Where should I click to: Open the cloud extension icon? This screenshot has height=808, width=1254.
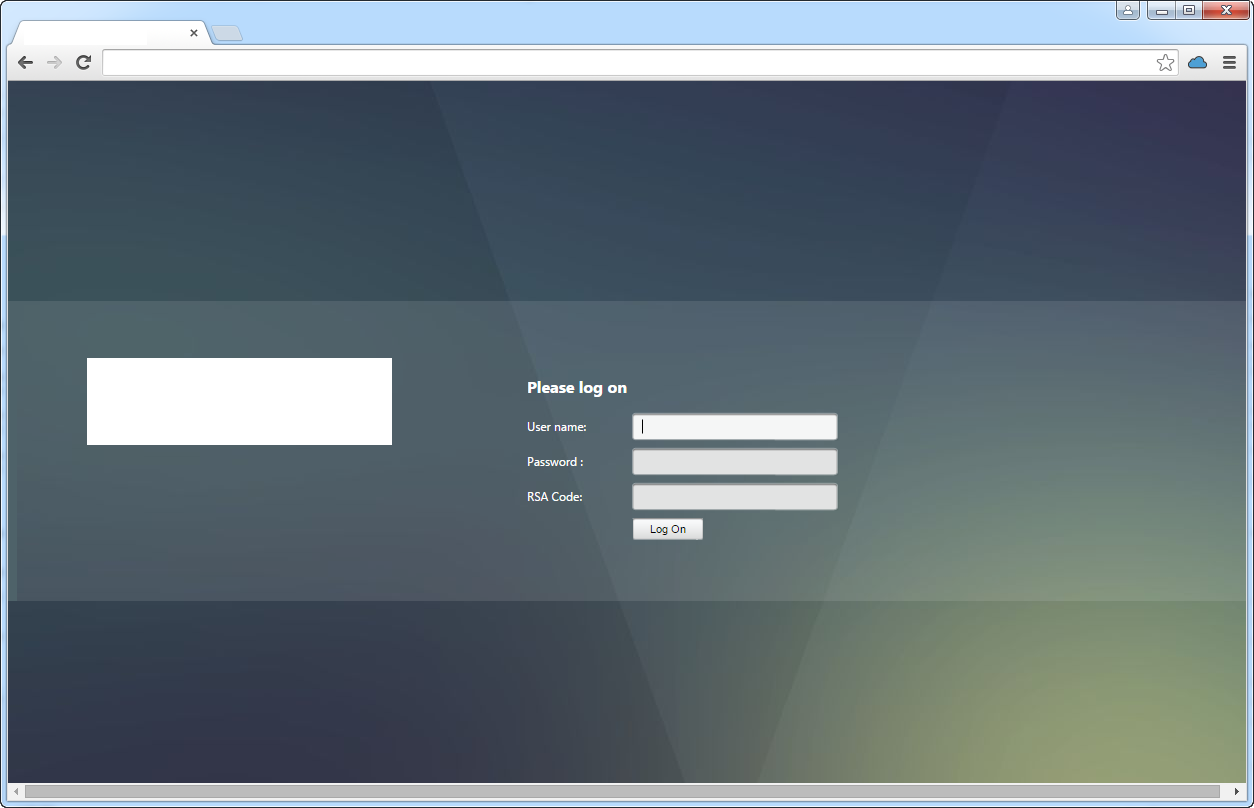(x=1197, y=63)
